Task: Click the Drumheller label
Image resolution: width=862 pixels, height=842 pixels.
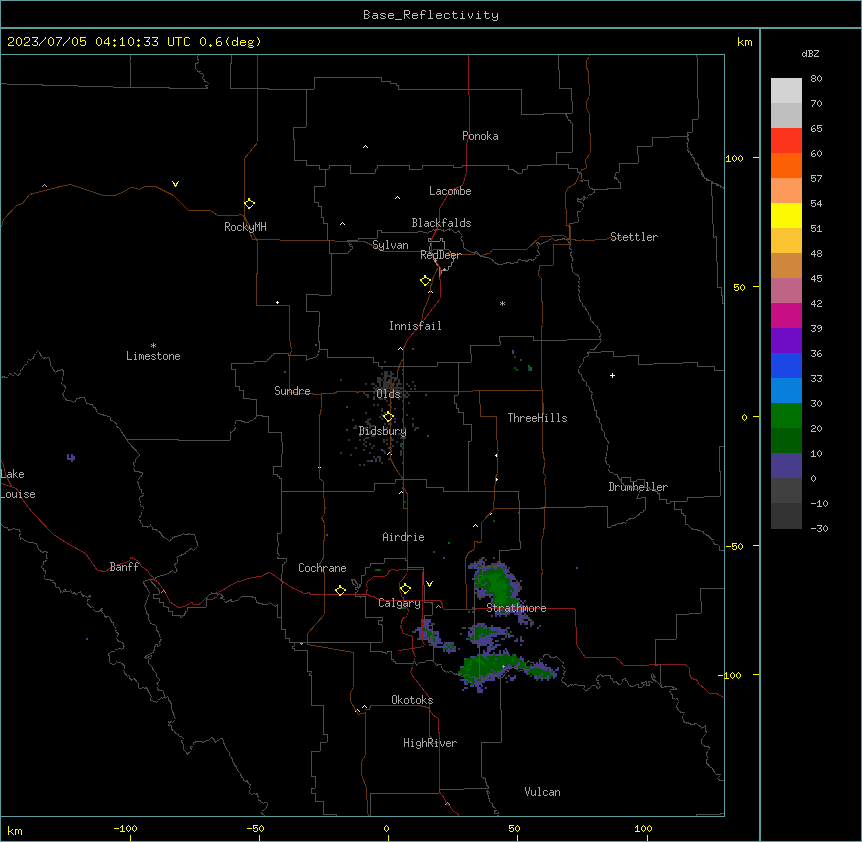Action: [638, 487]
